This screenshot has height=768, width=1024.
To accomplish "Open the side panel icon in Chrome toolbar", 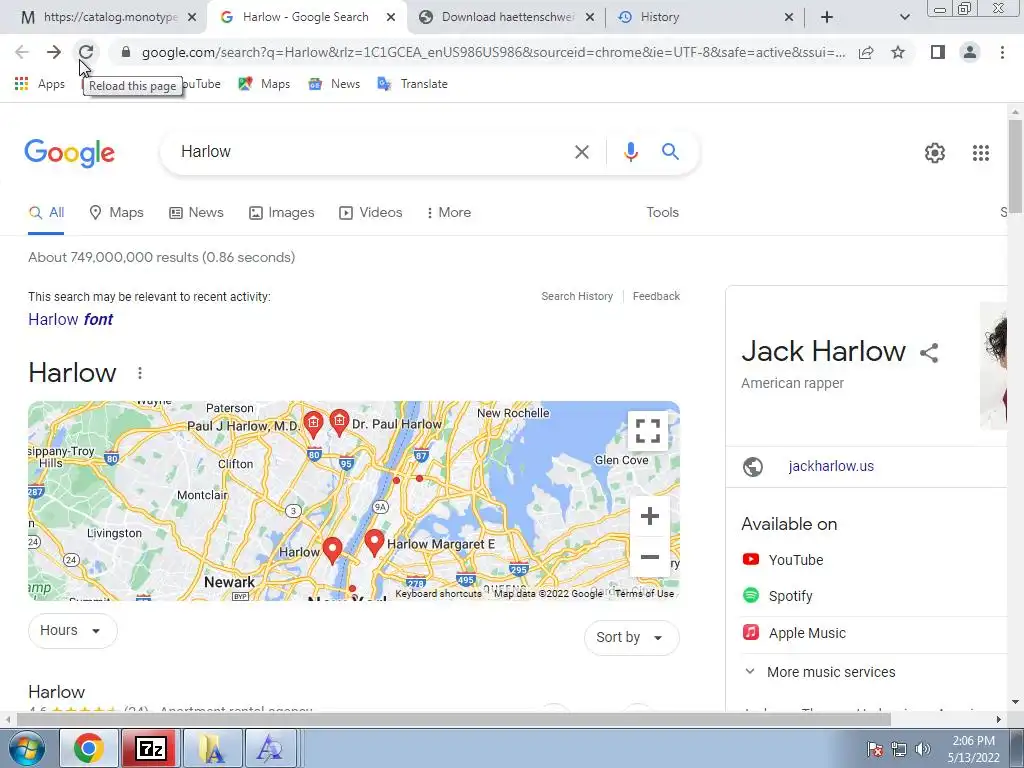I will tap(938, 52).
